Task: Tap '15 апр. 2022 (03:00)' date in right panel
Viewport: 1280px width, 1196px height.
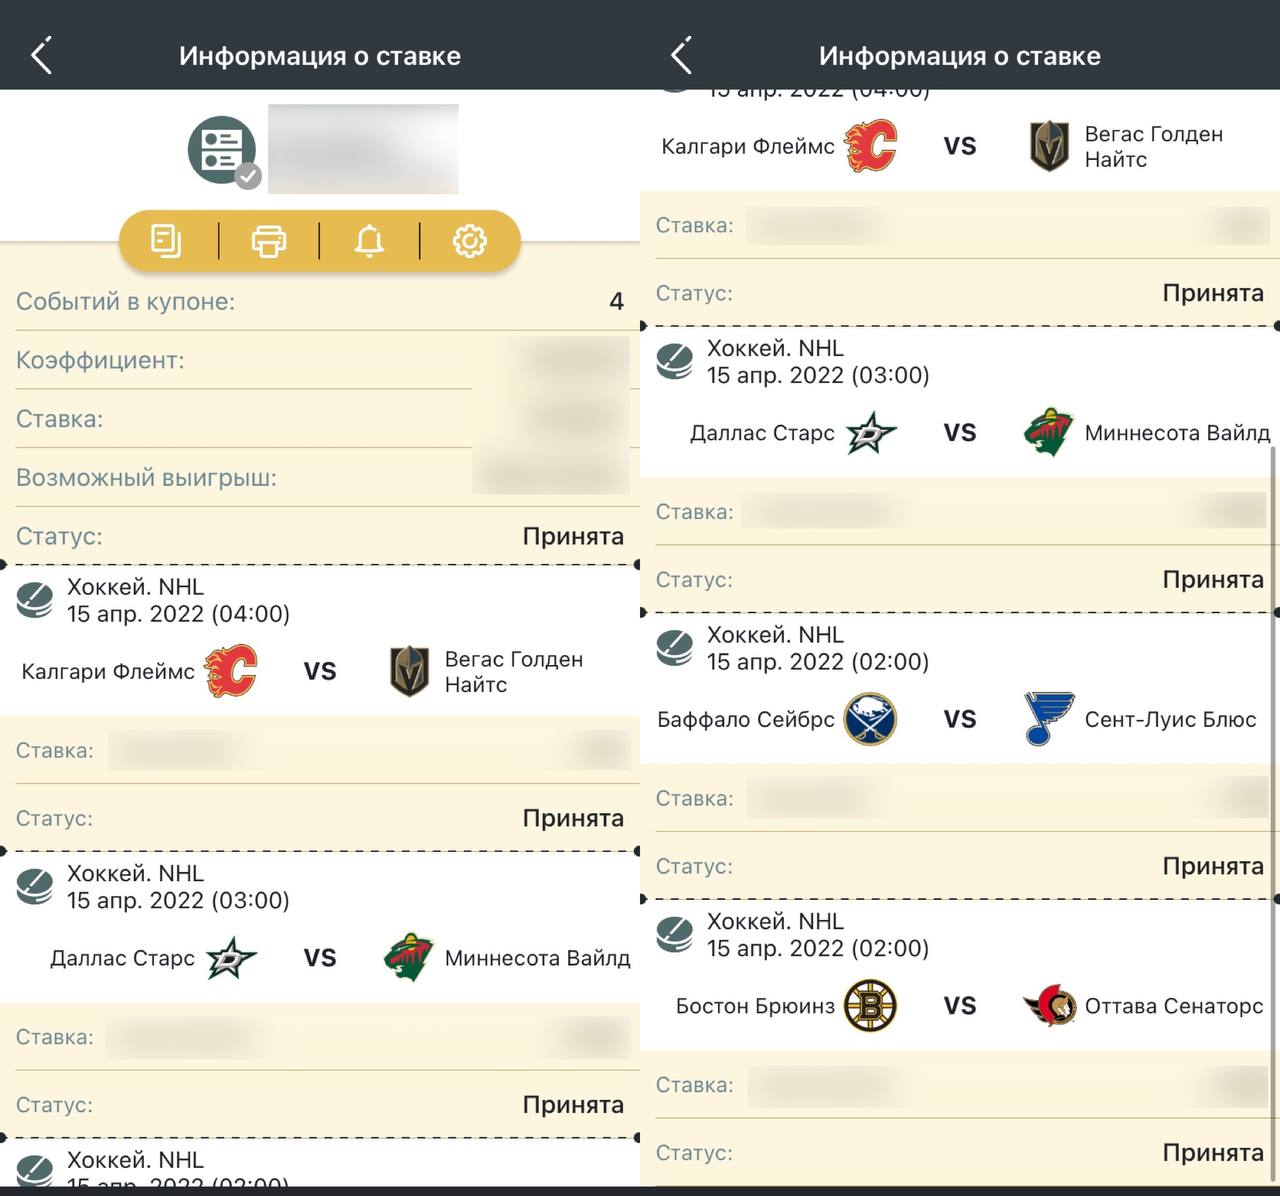Action: (818, 375)
